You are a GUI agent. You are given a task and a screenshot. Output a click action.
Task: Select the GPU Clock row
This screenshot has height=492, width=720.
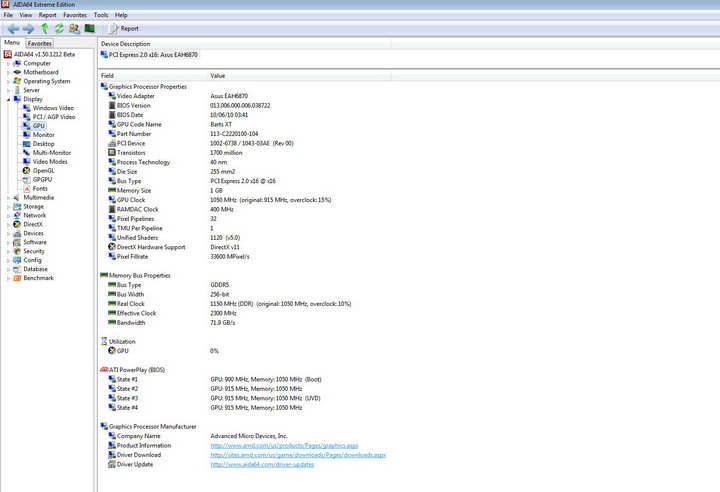(219, 200)
